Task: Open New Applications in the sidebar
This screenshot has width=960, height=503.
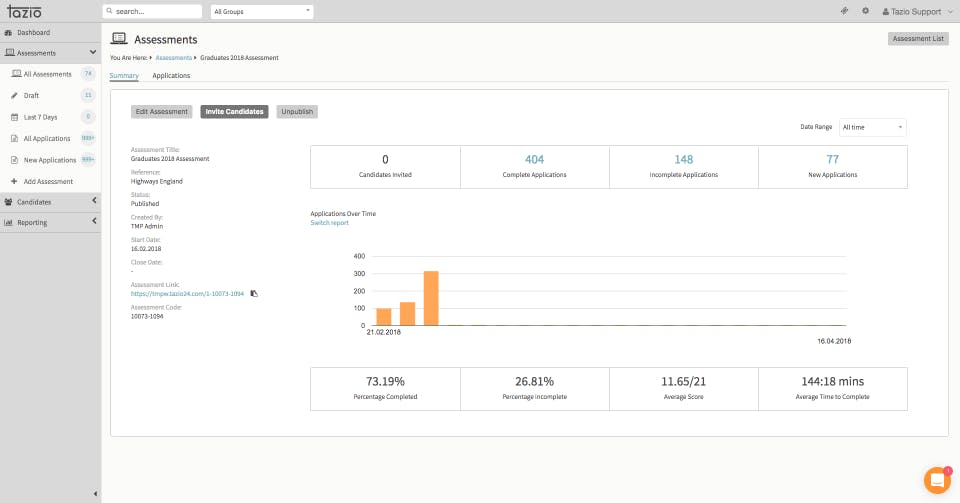Action: pyautogui.click(x=50, y=160)
